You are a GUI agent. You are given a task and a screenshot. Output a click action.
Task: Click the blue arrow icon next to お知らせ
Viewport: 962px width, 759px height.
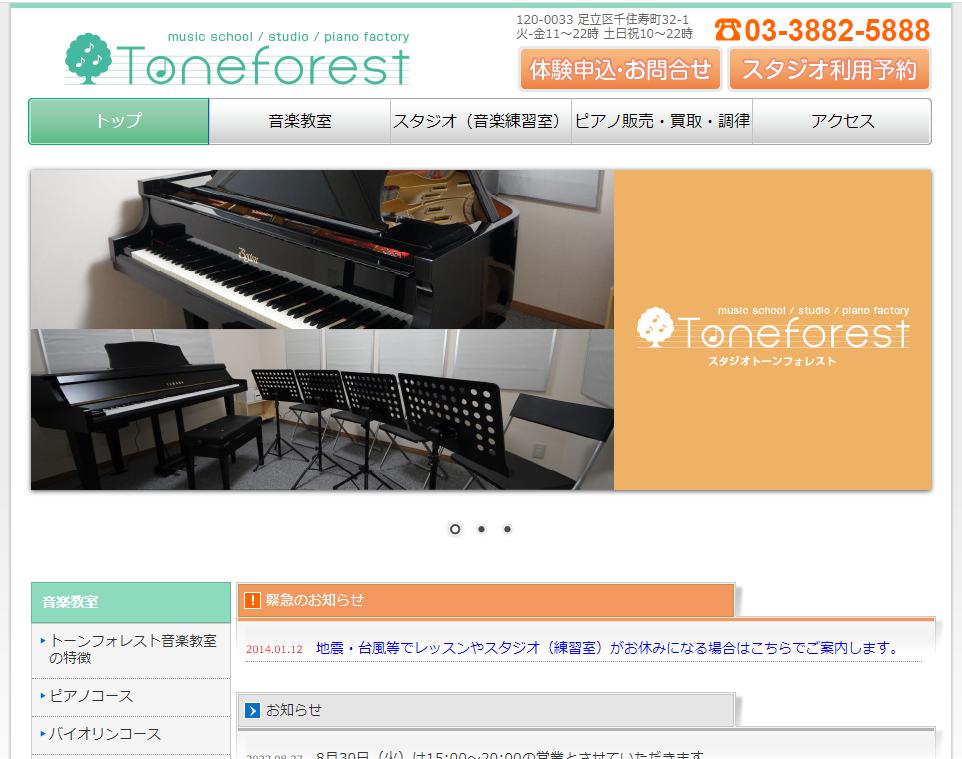click(x=252, y=710)
